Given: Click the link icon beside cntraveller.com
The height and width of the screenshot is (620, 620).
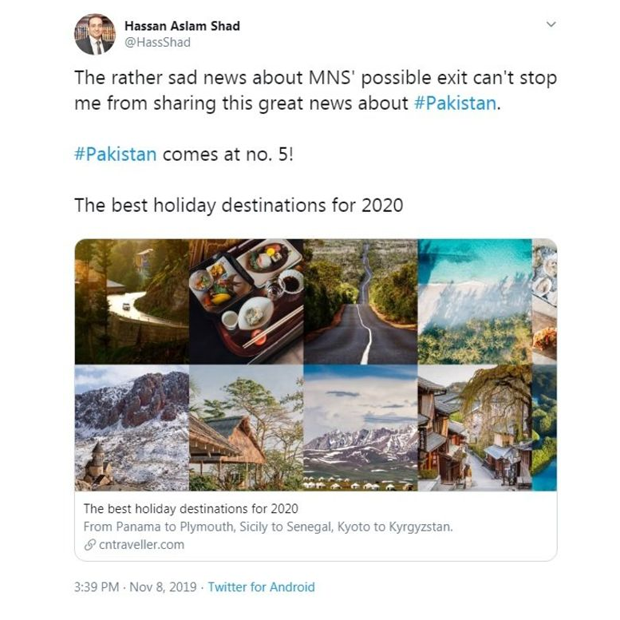Looking at the screenshot, I should [x=90, y=545].
